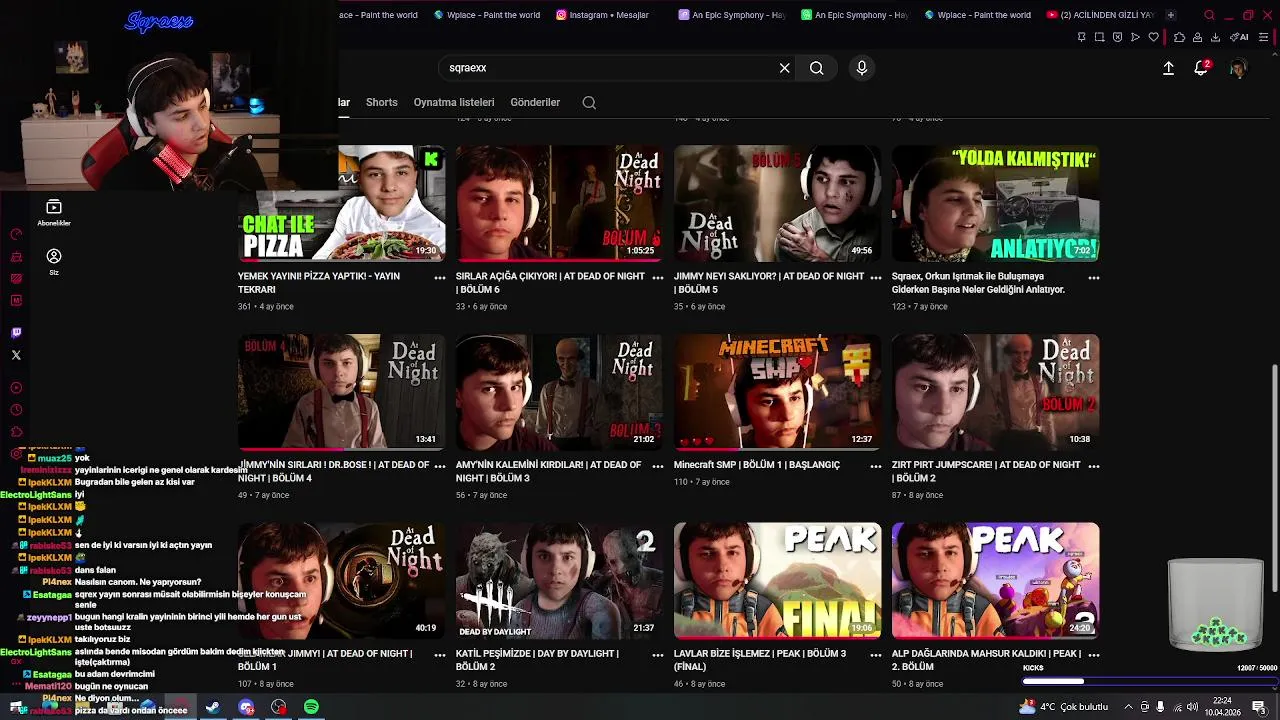Screen dimensions: 1280x720
Task: Open Abonelikler in the YouTube sidebar
Action: (54, 212)
